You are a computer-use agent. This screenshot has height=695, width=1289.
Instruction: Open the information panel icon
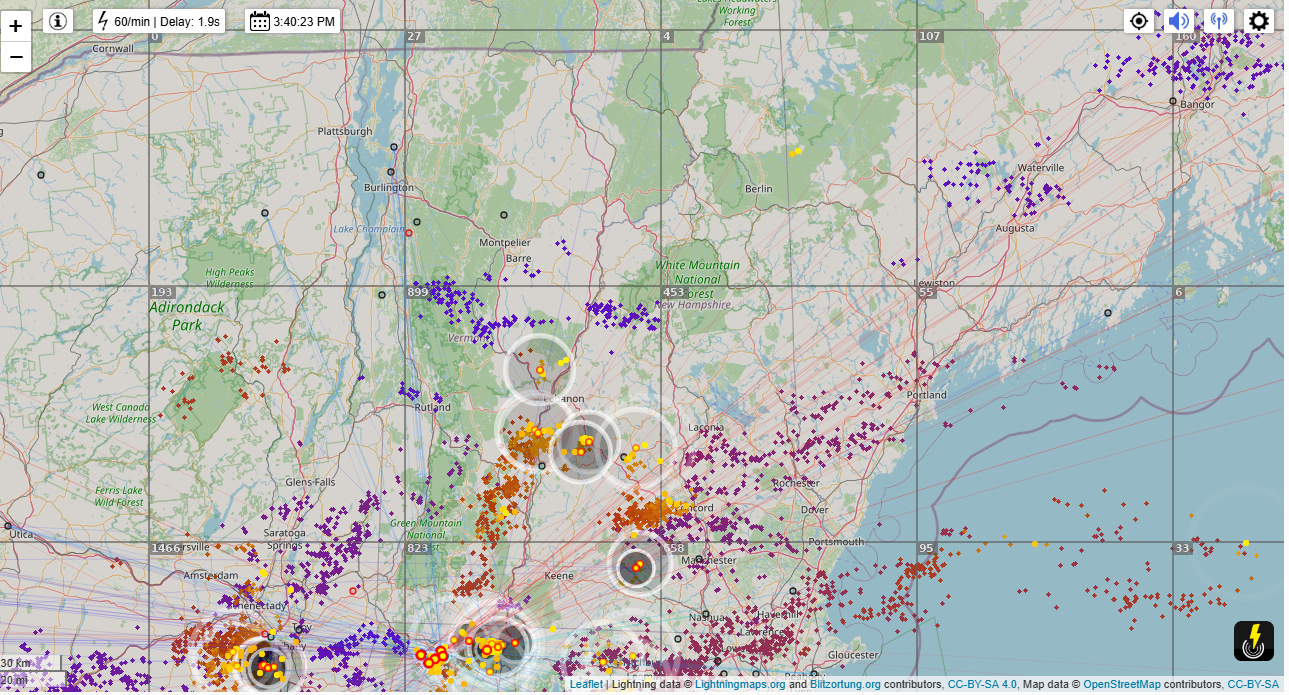(58, 21)
